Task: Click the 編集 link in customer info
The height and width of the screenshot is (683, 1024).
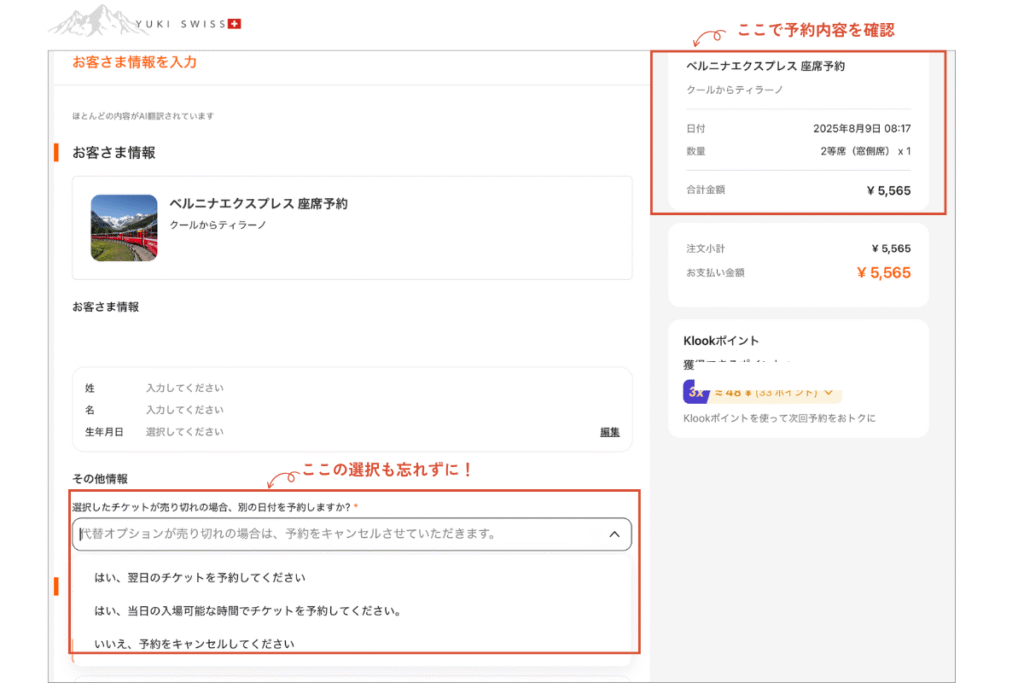Action: pyautogui.click(x=610, y=432)
